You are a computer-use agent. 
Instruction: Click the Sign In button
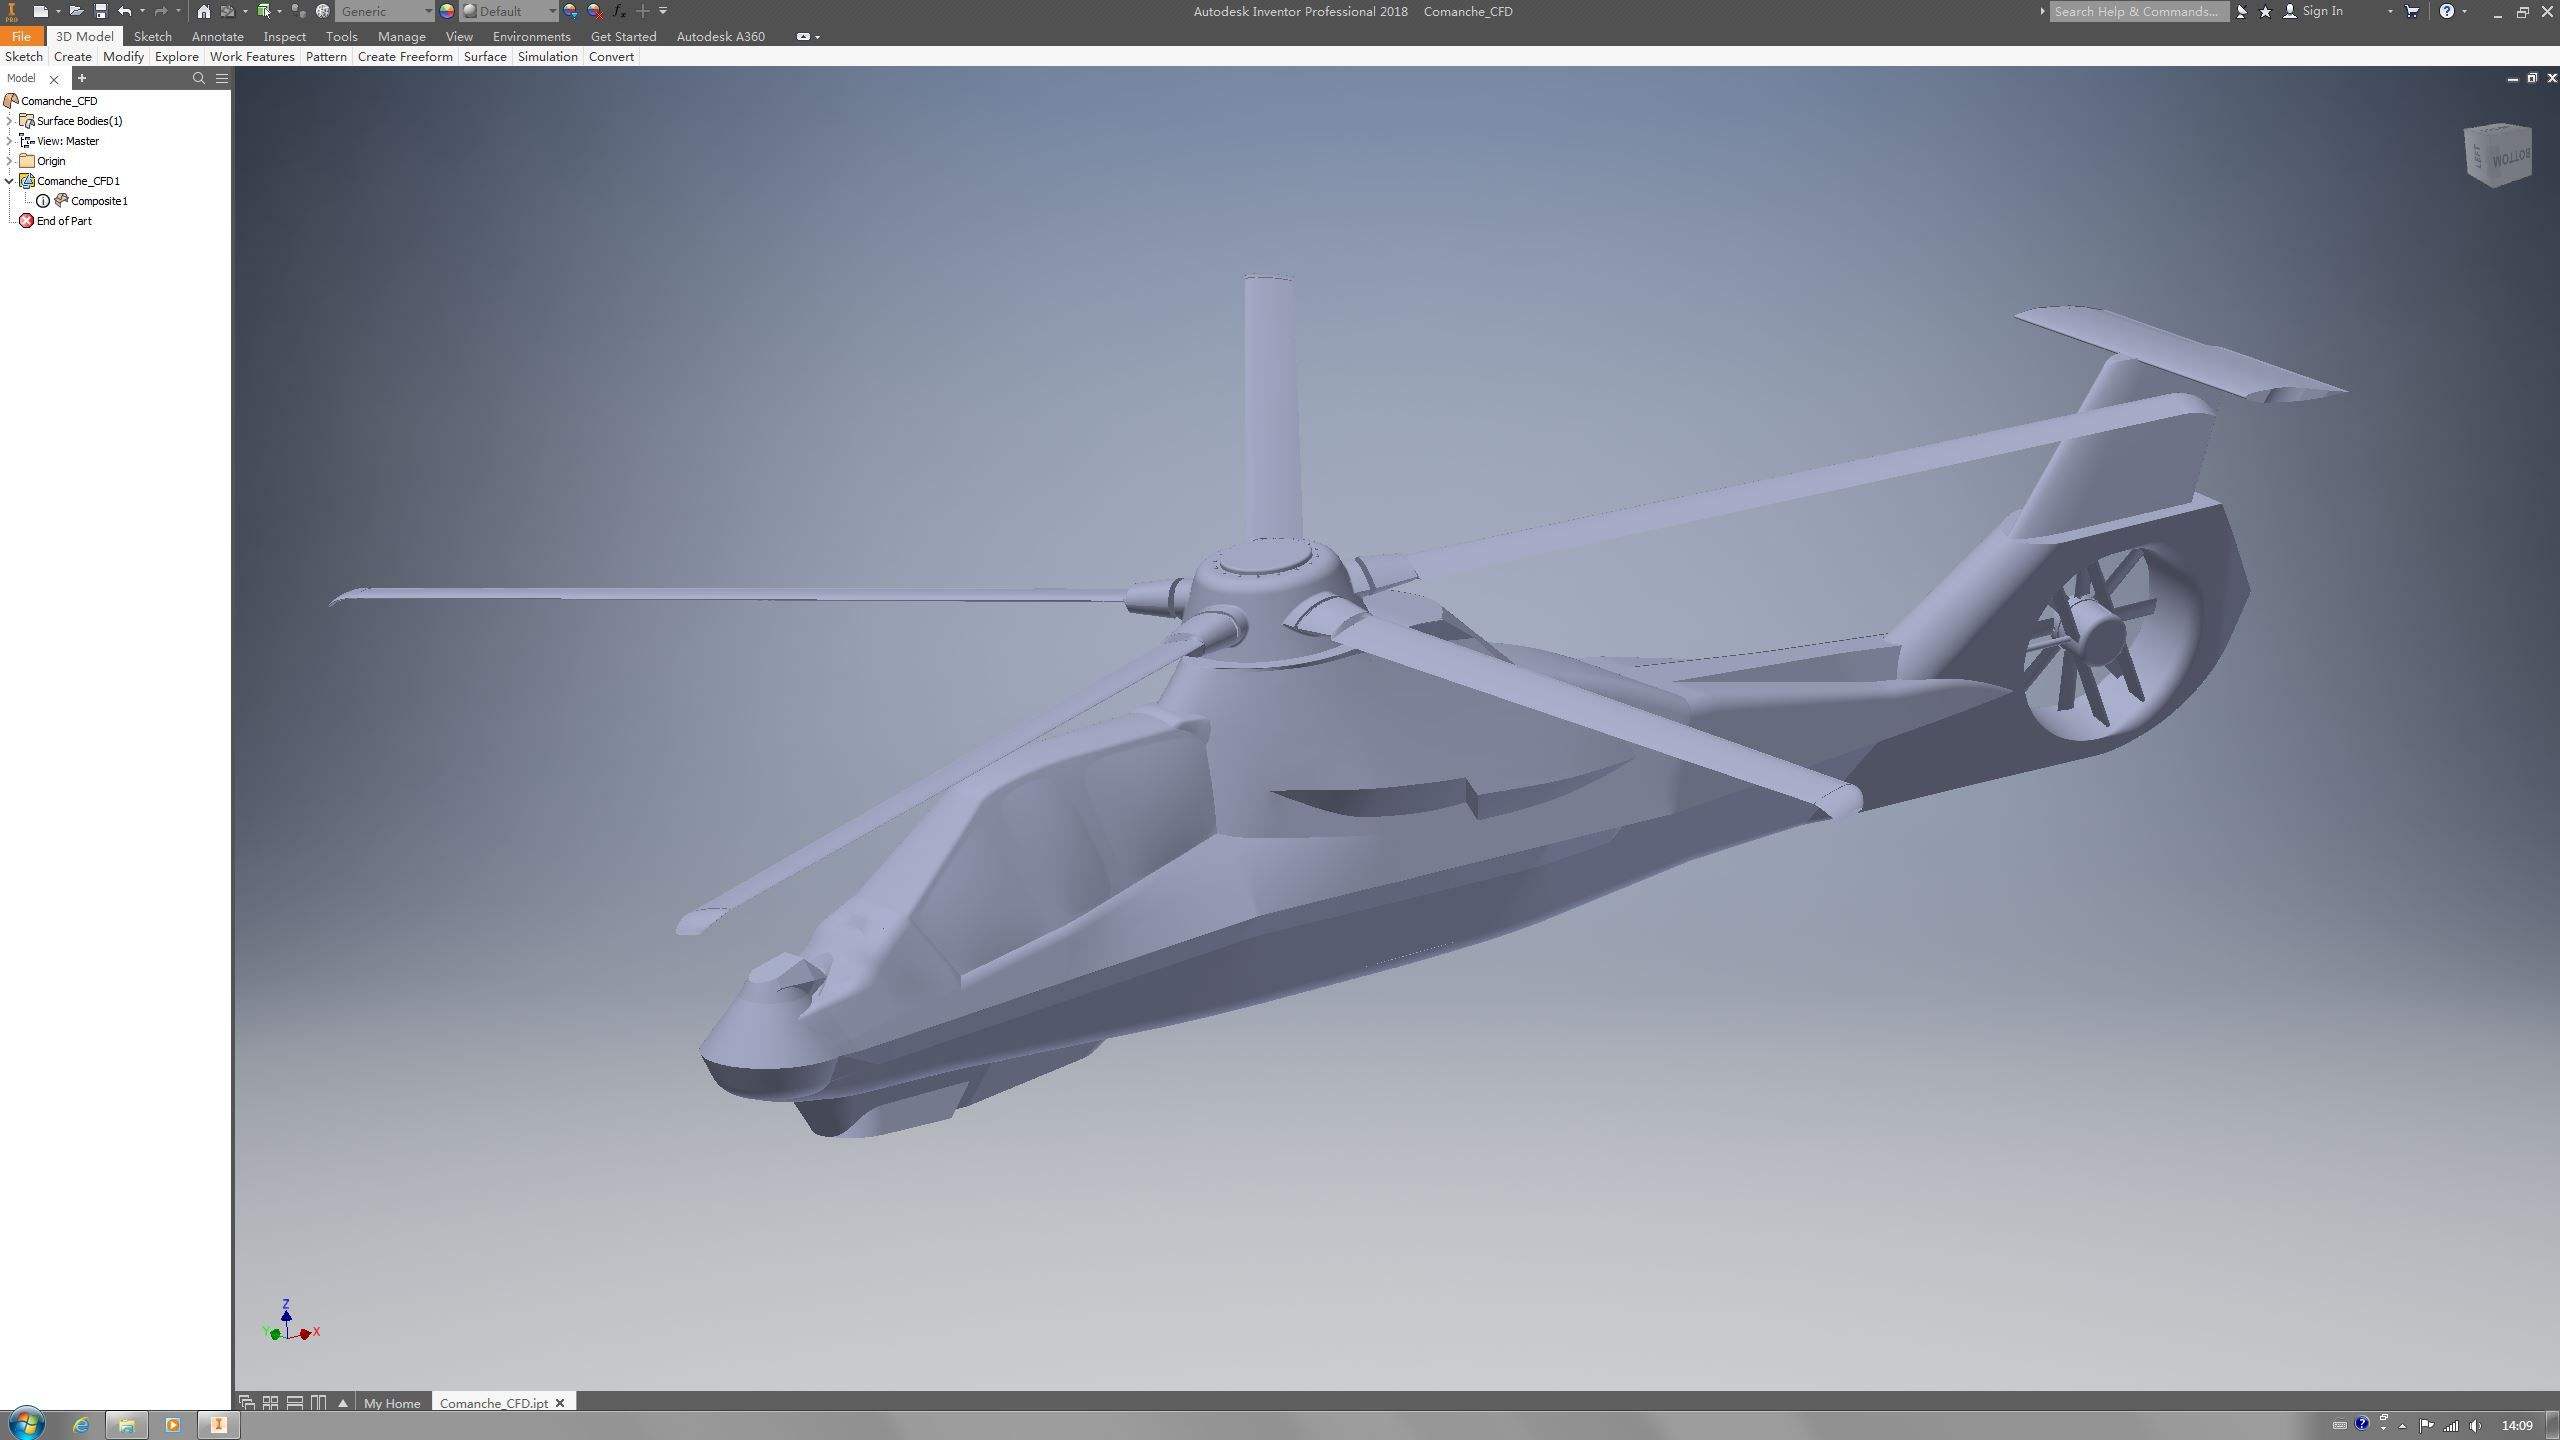pos(2322,11)
